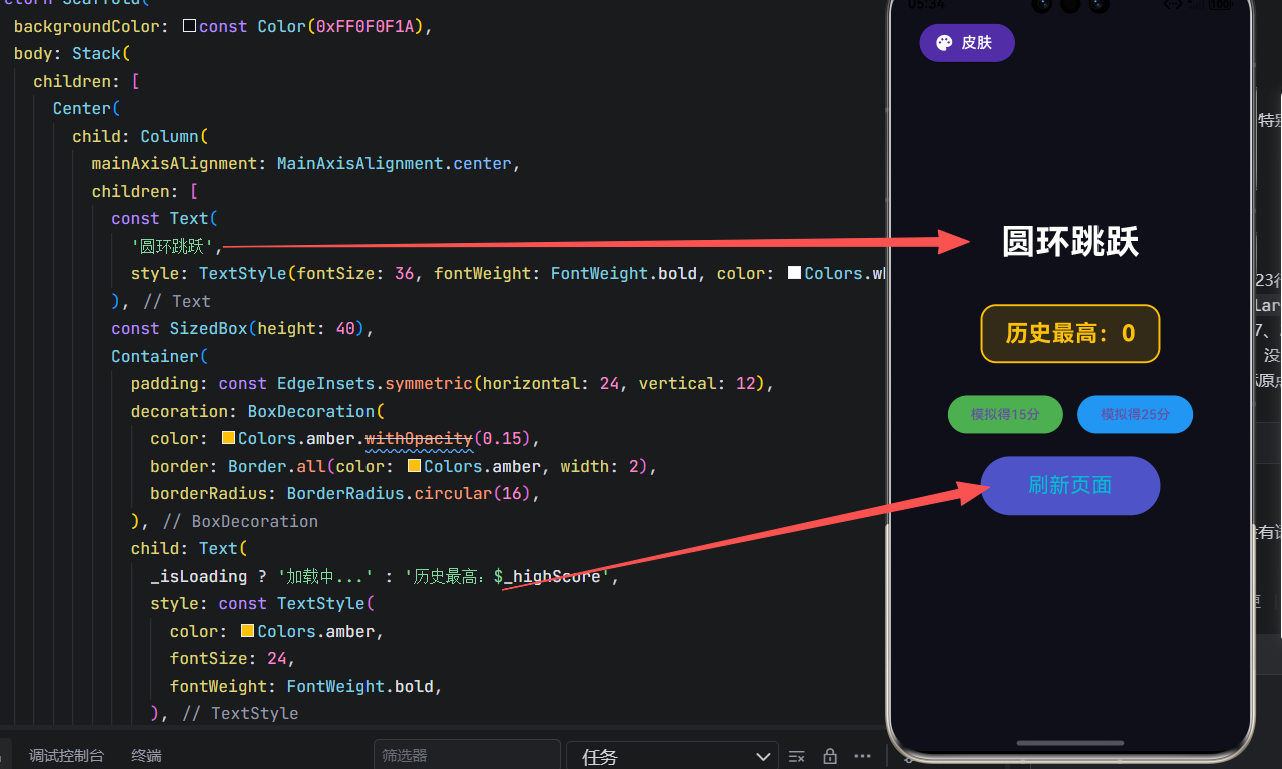The height and width of the screenshot is (769, 1282).
Task: Click the white Colors.white swatch
Action: click(795, 273)
